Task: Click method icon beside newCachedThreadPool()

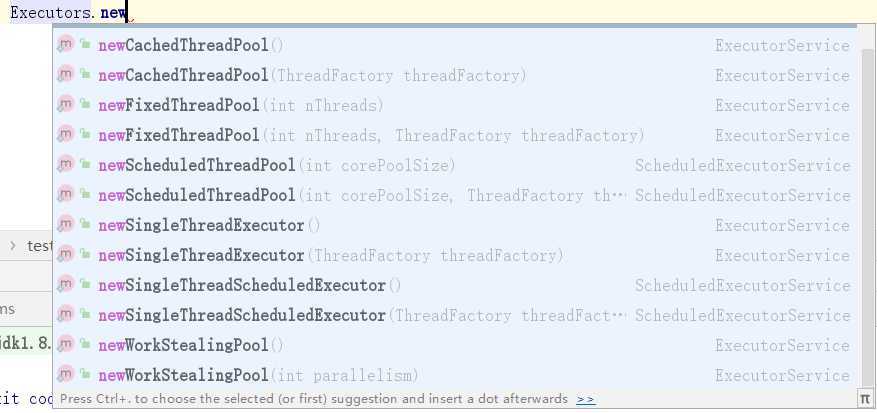Action: pos(65,44)
